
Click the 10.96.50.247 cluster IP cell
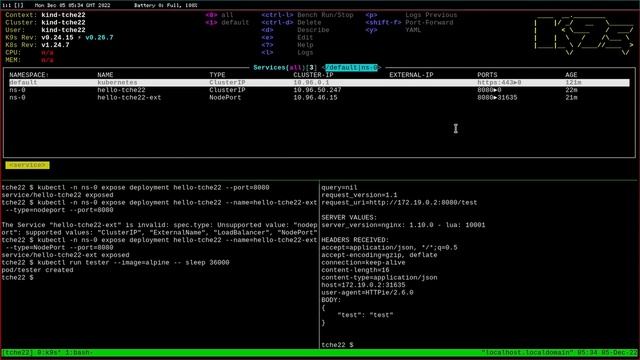tap(317, 90)
